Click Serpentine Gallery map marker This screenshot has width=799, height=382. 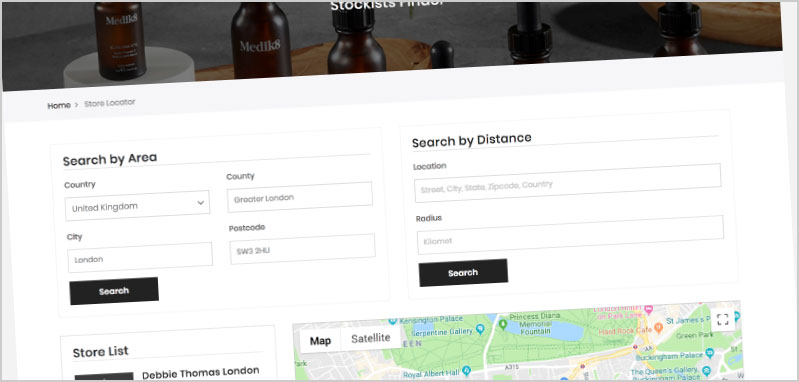tap(480, 330)
